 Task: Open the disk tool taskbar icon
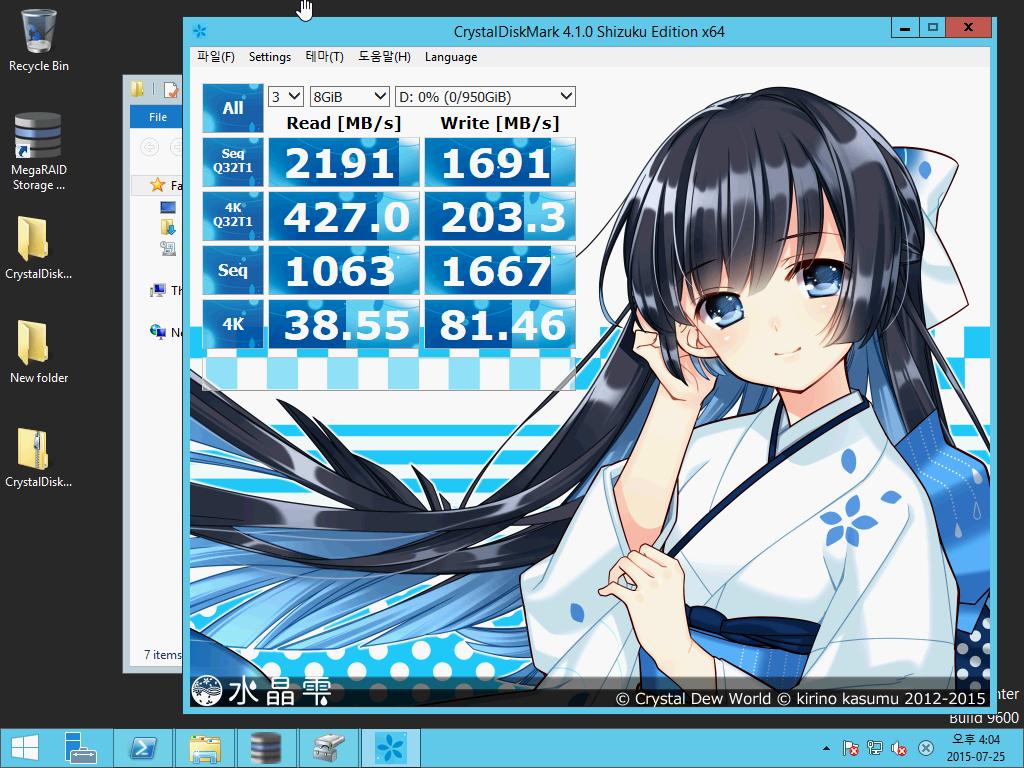(328, 748)
